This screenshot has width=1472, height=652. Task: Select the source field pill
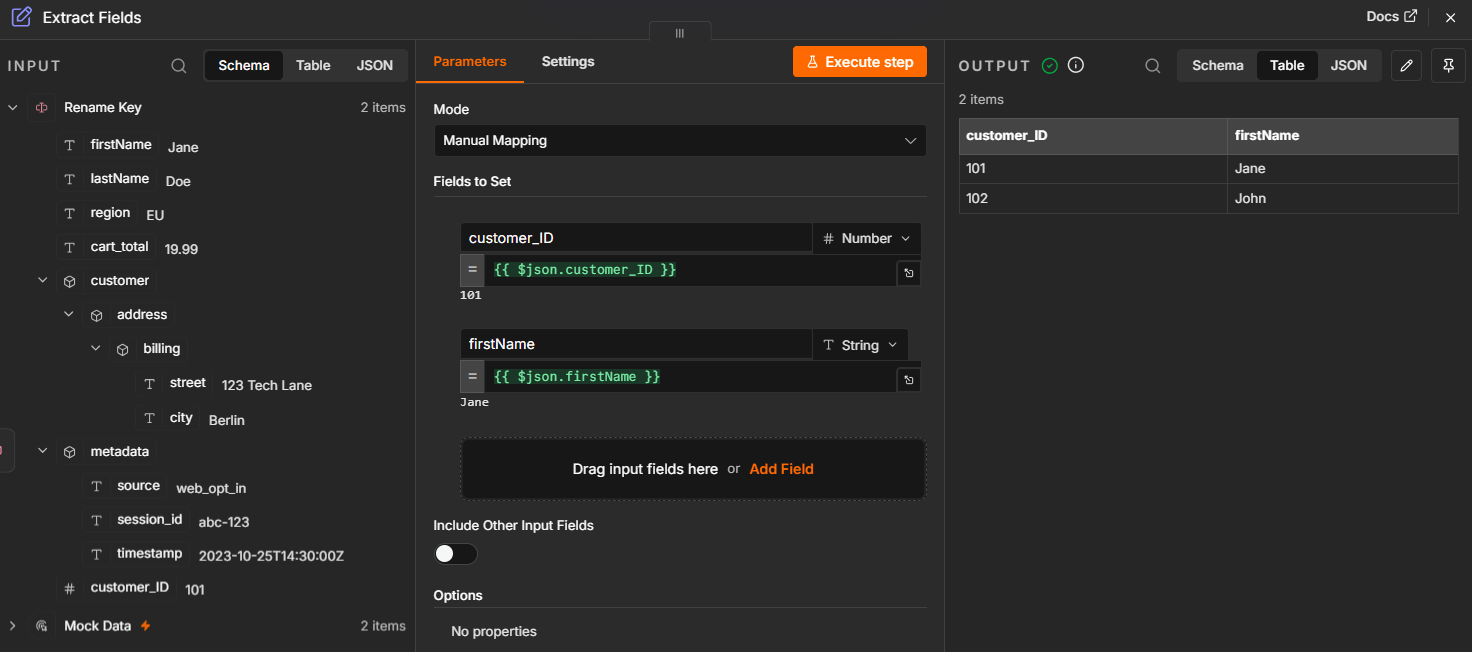(138, 486)
